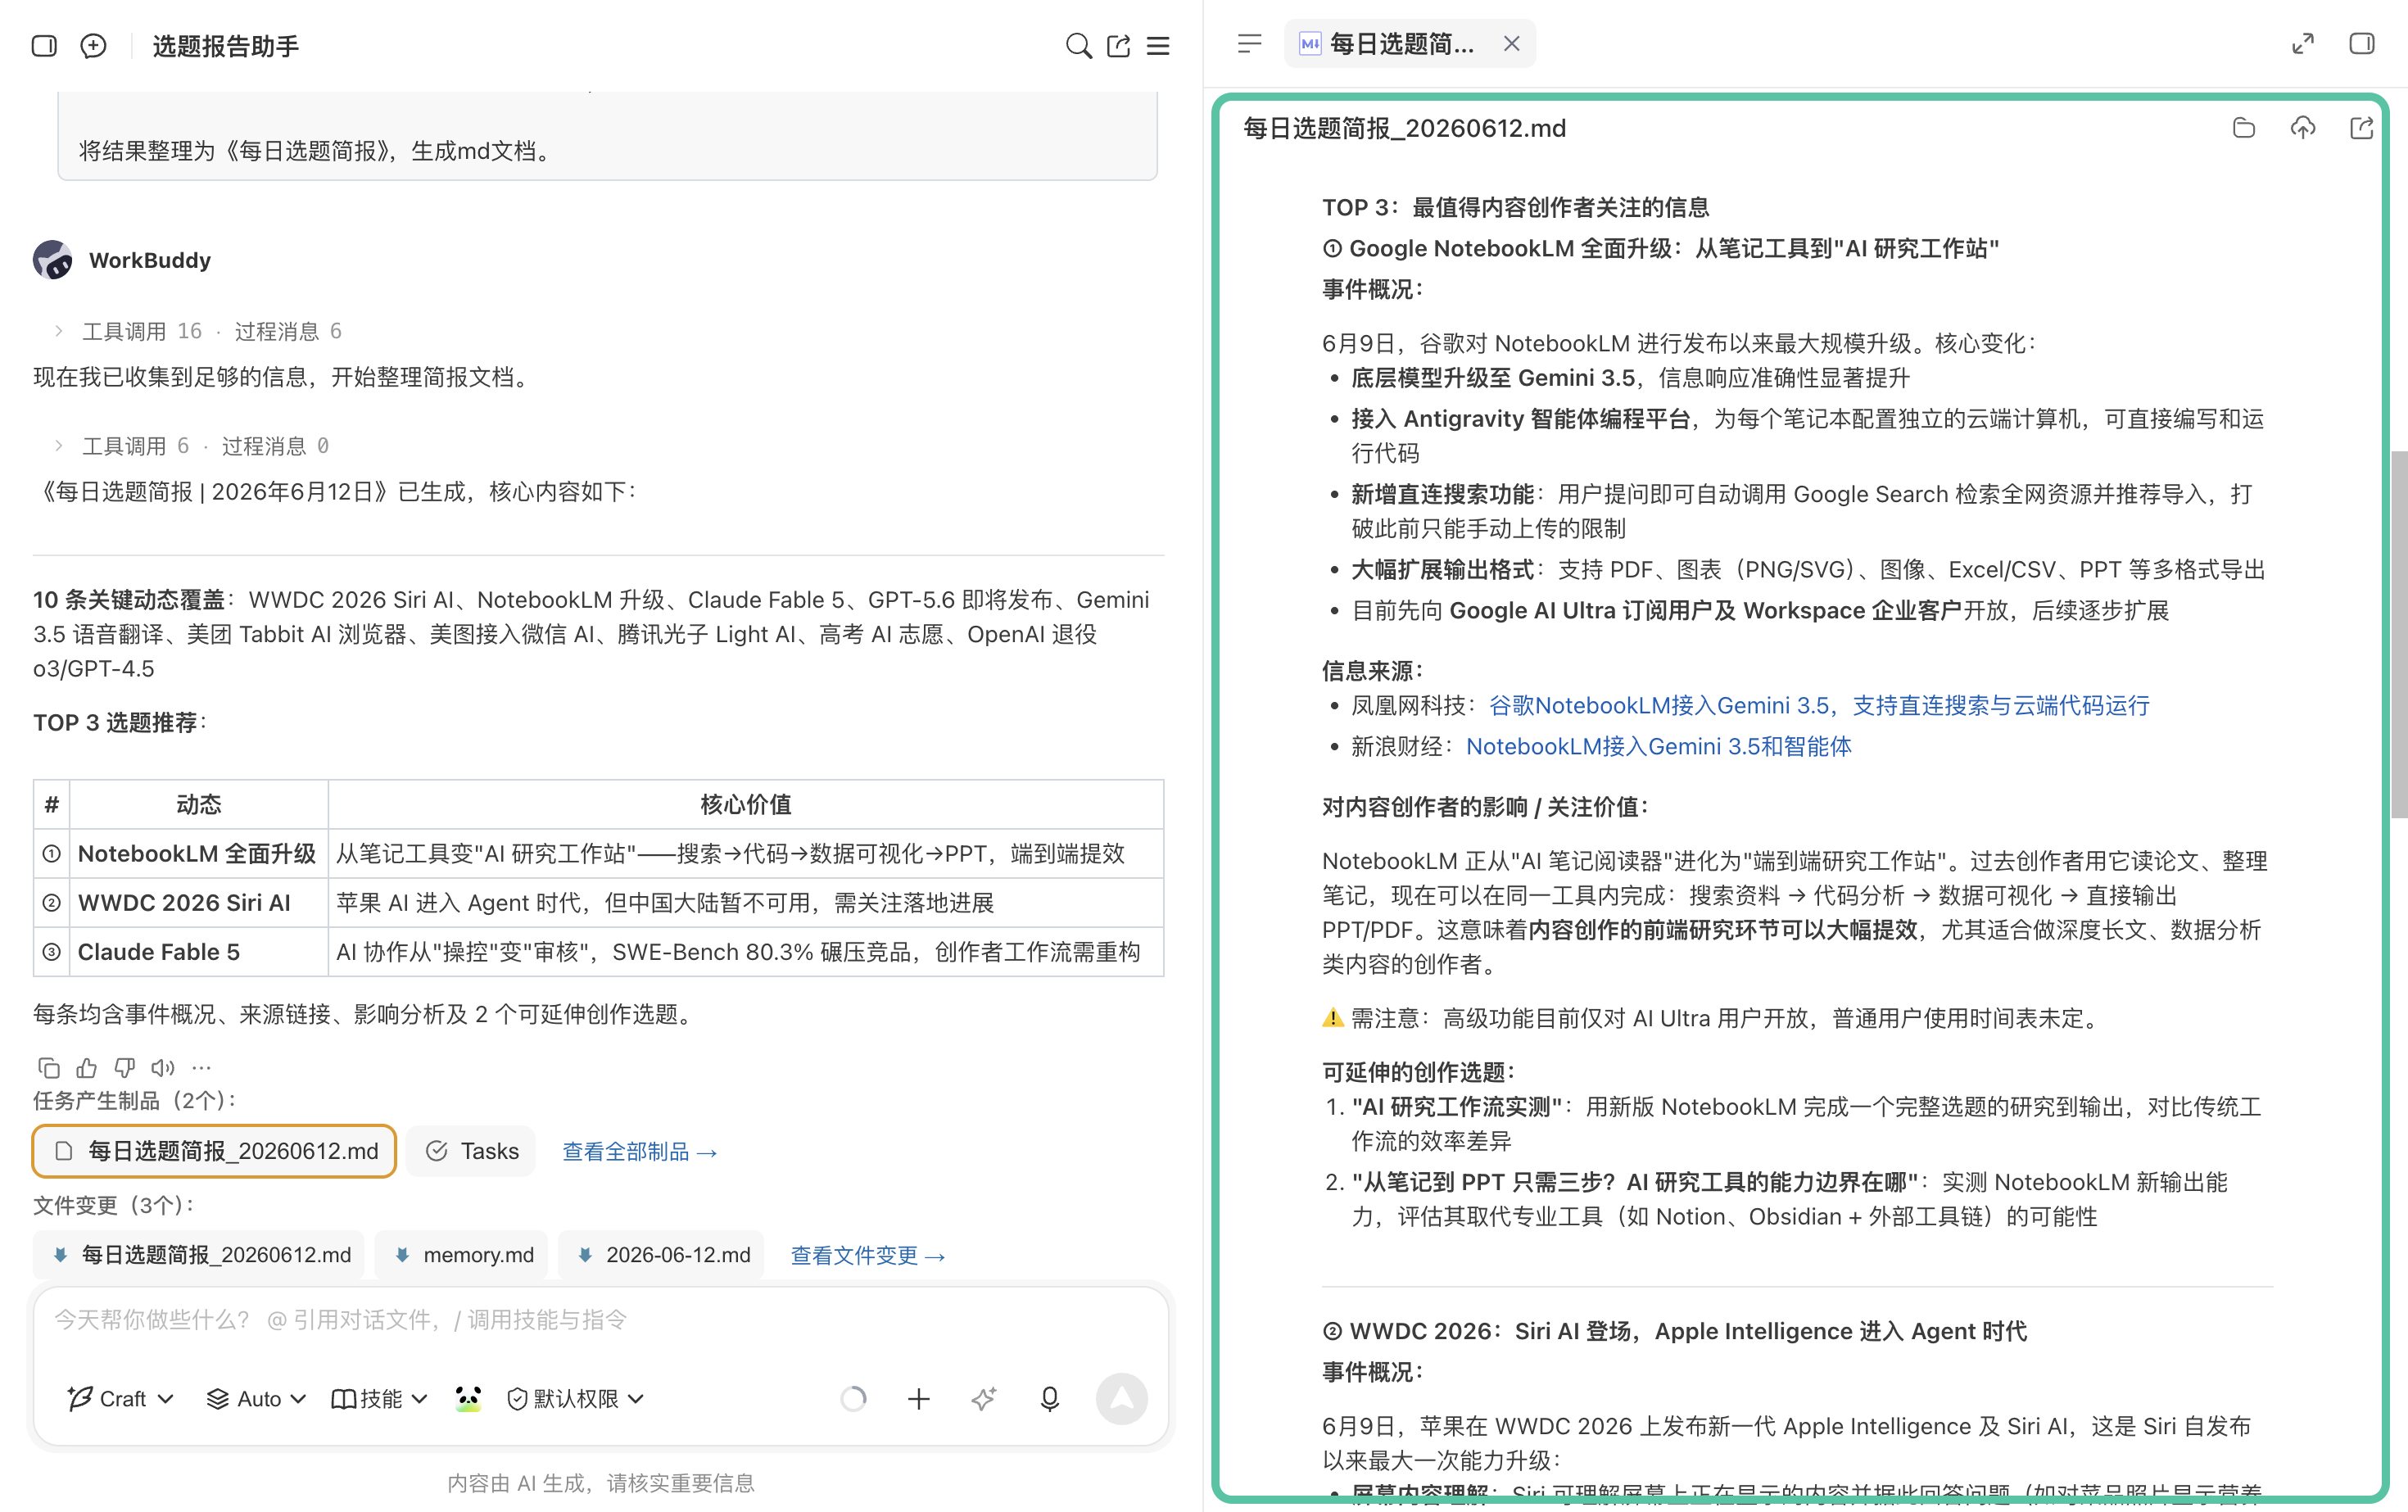Open 新浪财经 NotebookLM接入Gemini 3.5和智能体 link

pos(1658,747)
